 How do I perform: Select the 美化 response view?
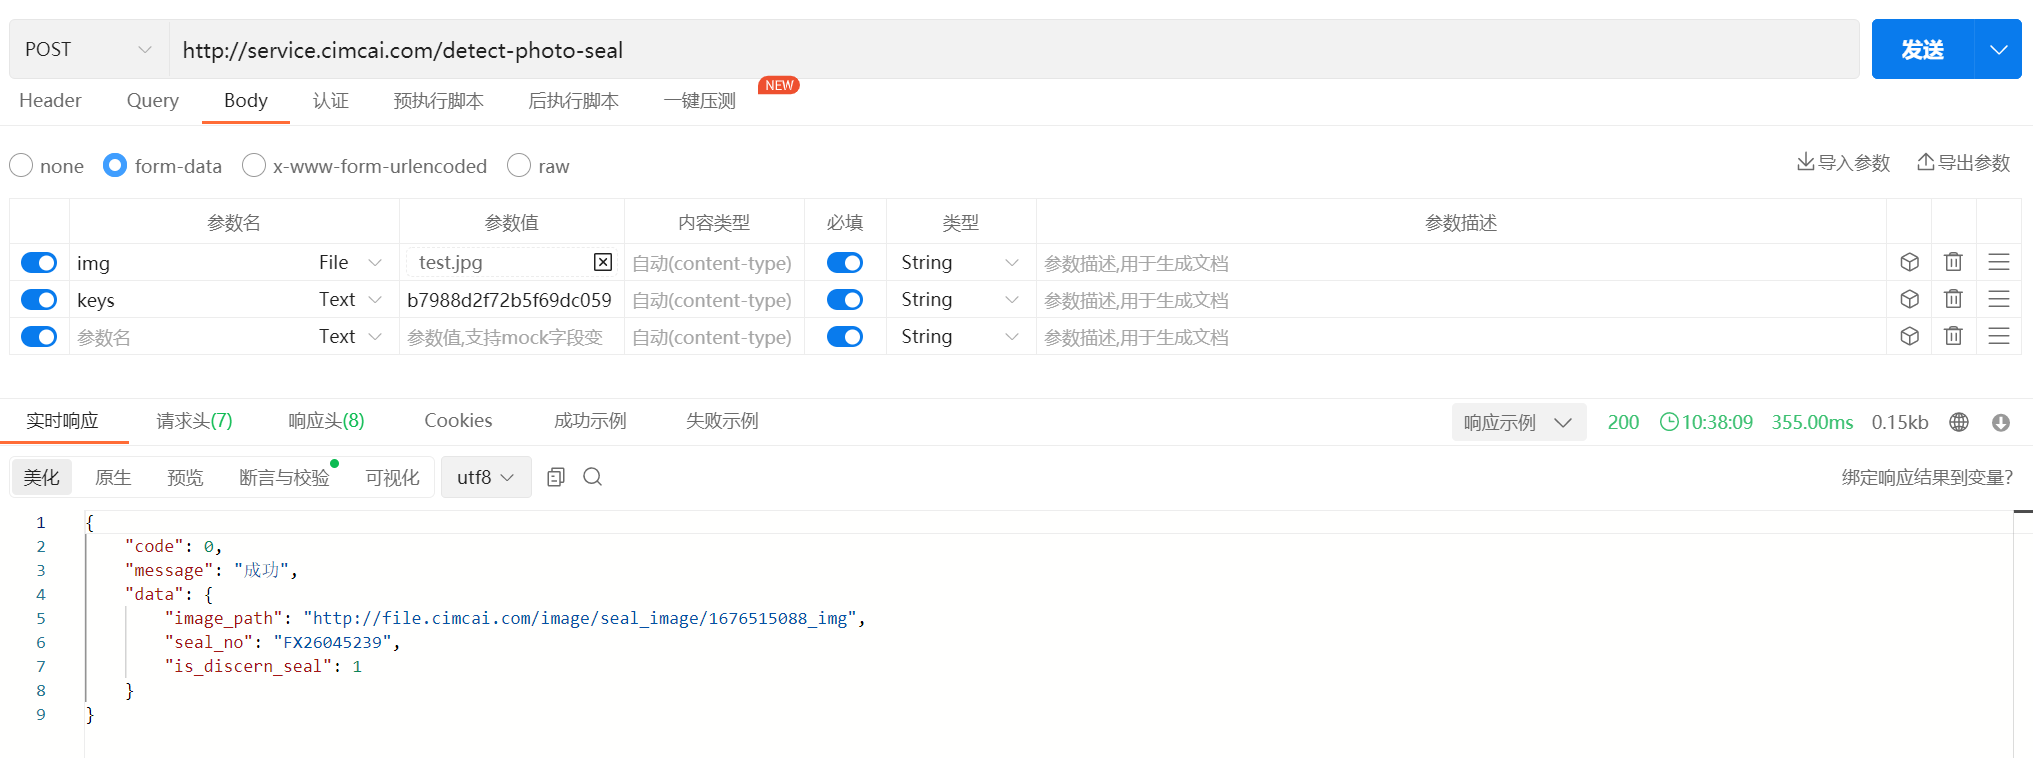[41, 477]
